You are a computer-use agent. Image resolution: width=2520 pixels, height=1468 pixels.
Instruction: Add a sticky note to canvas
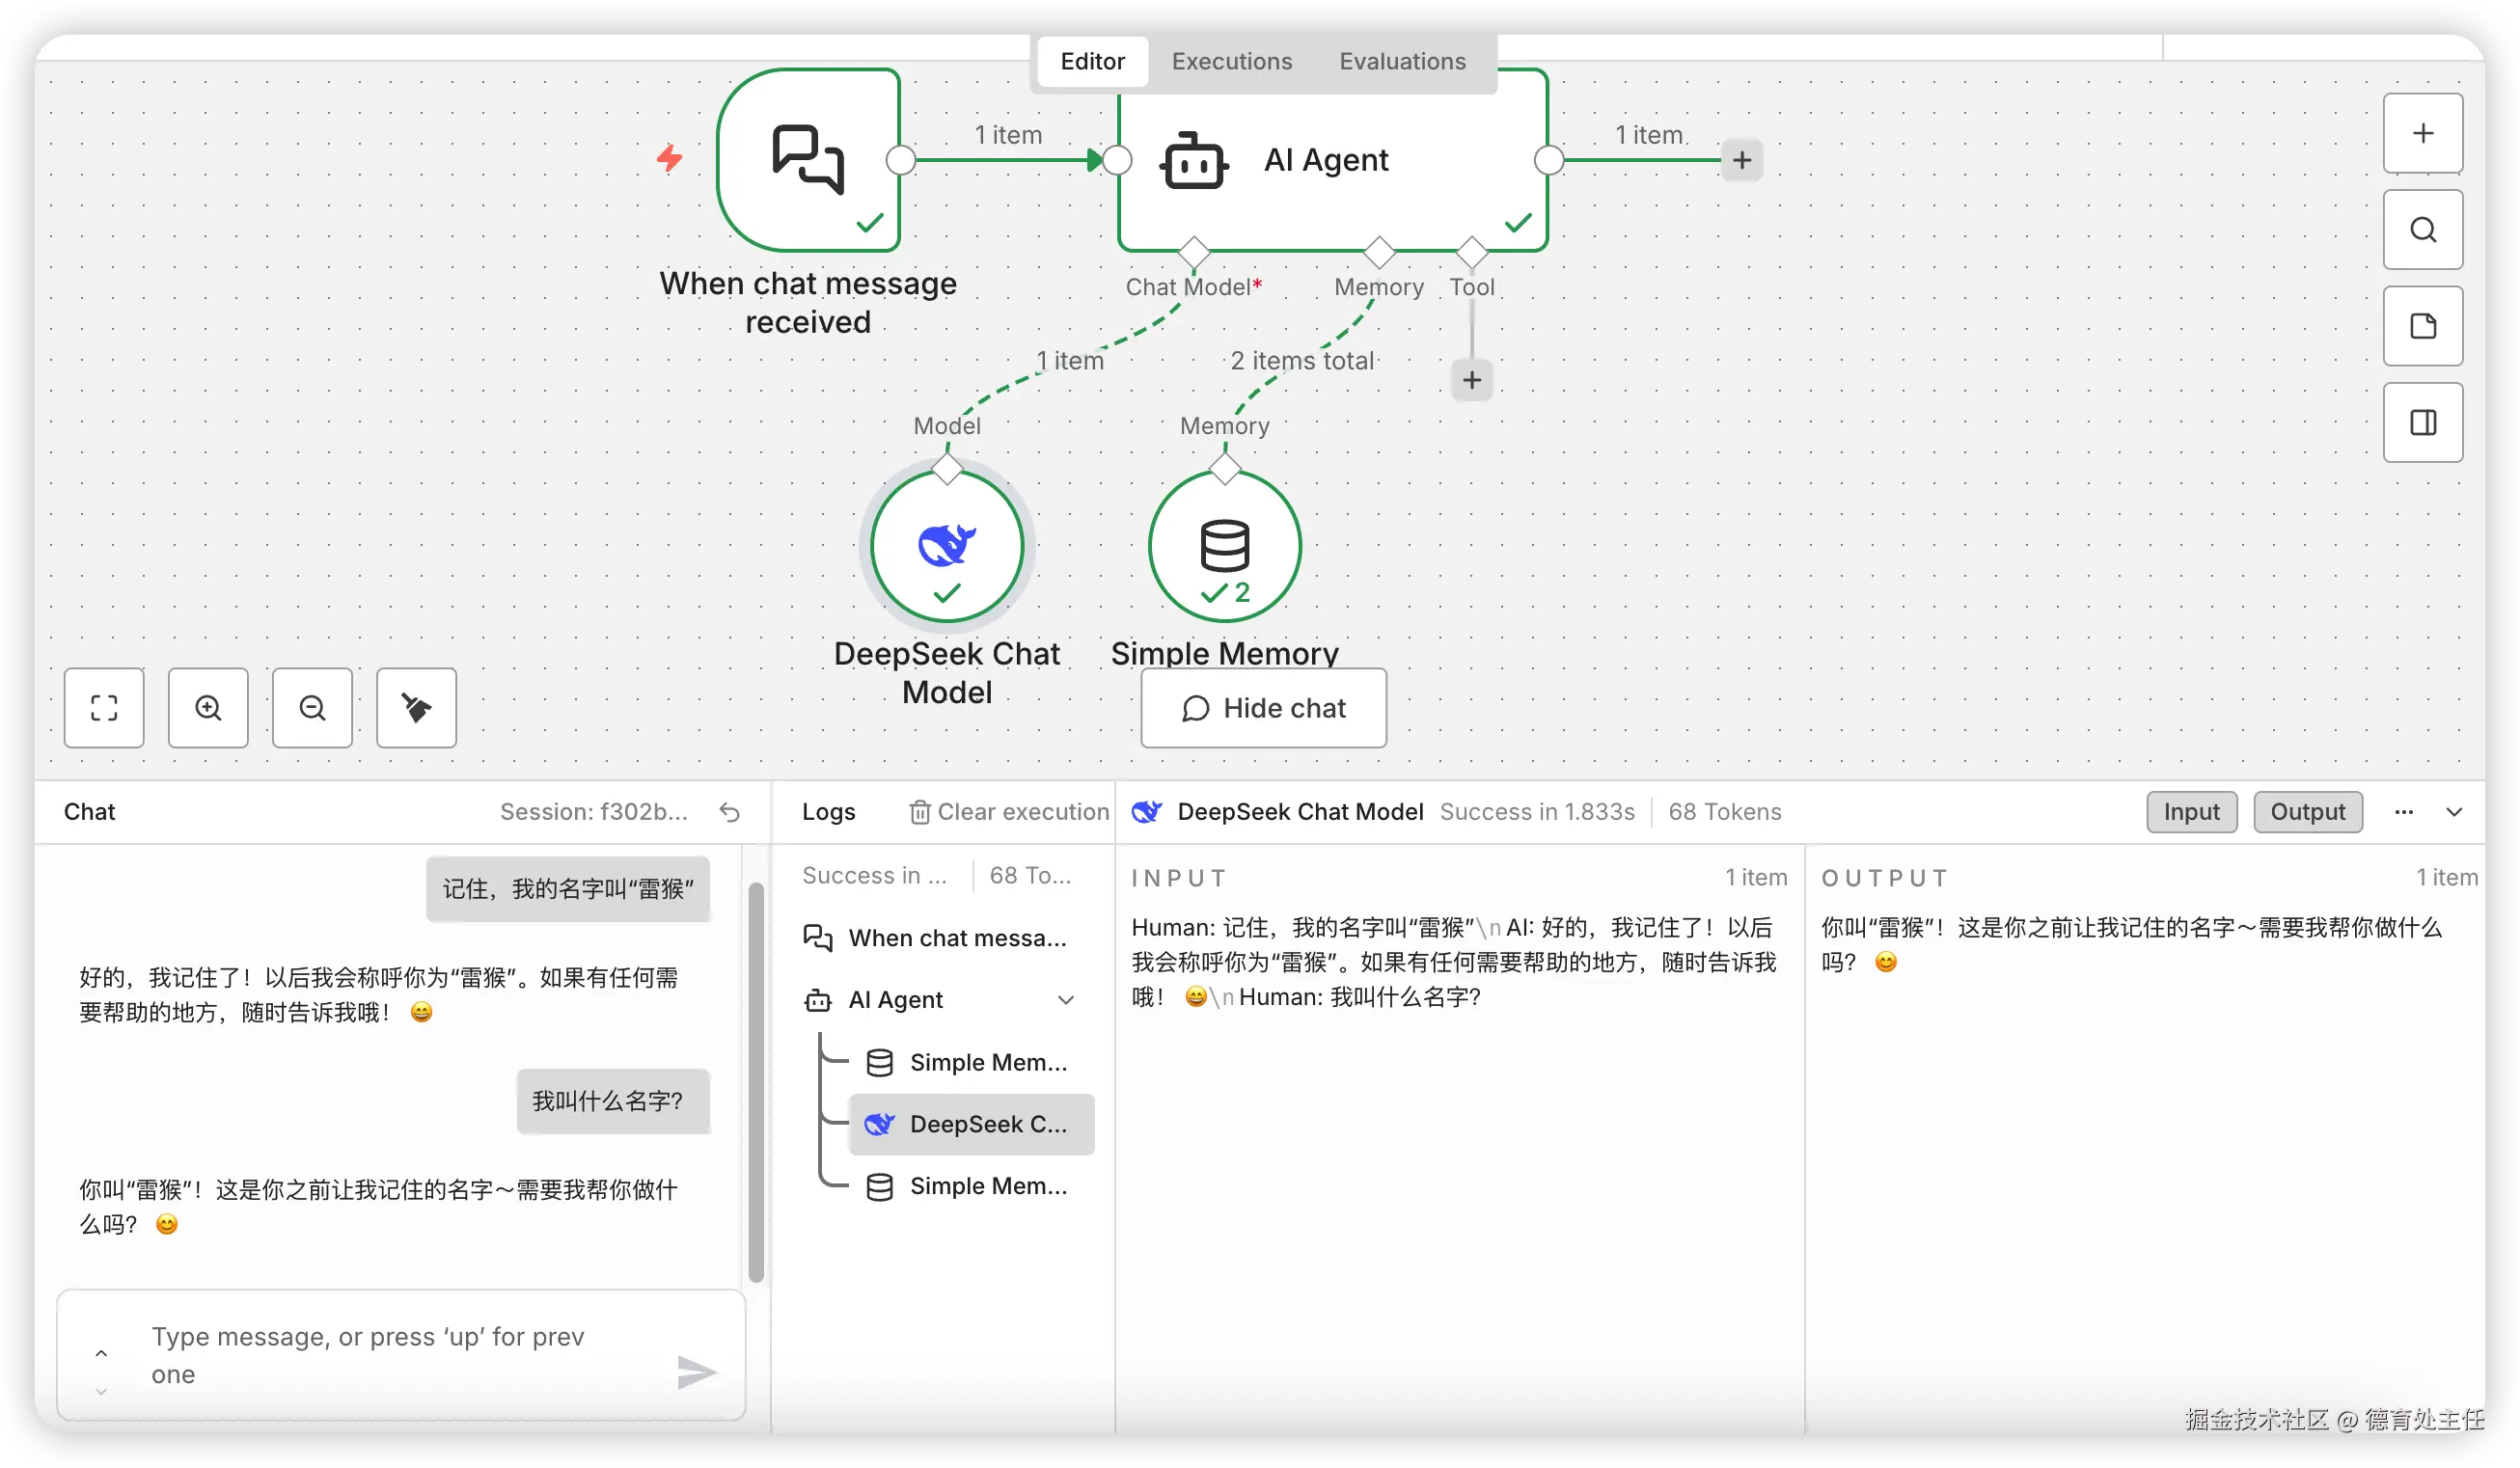pos(2422,326)
